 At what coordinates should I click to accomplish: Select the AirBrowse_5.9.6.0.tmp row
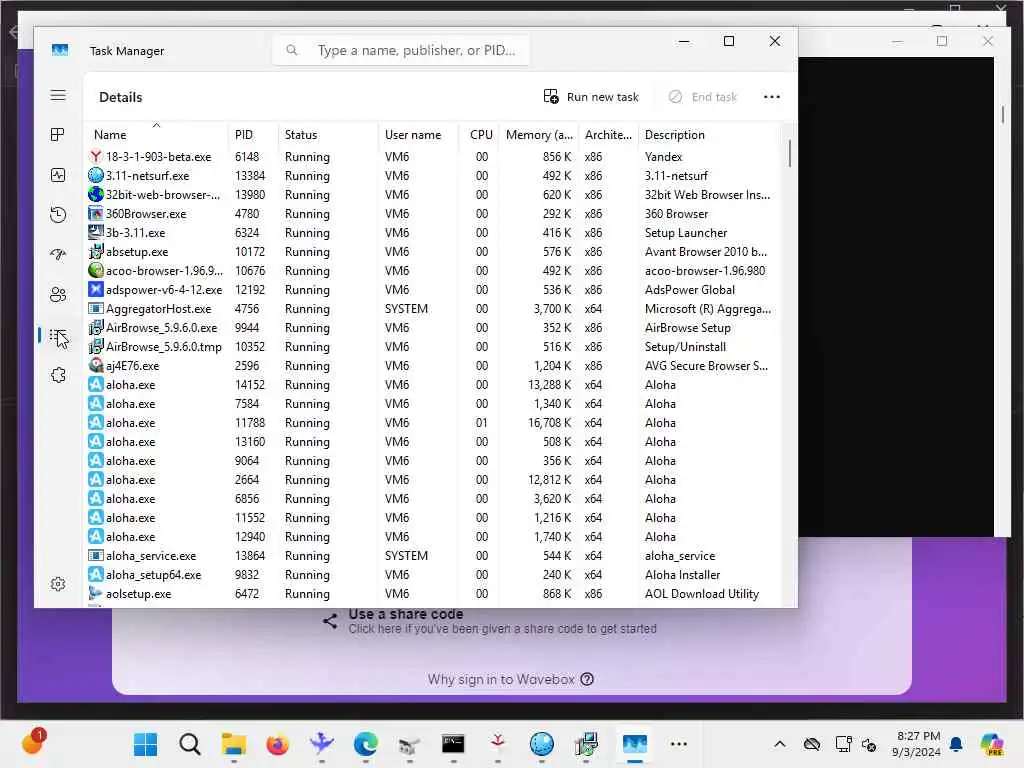(433, 347)
